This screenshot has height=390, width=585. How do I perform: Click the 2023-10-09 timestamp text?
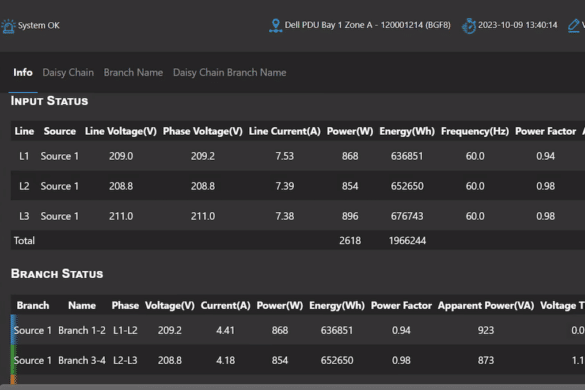coord(517,25)
